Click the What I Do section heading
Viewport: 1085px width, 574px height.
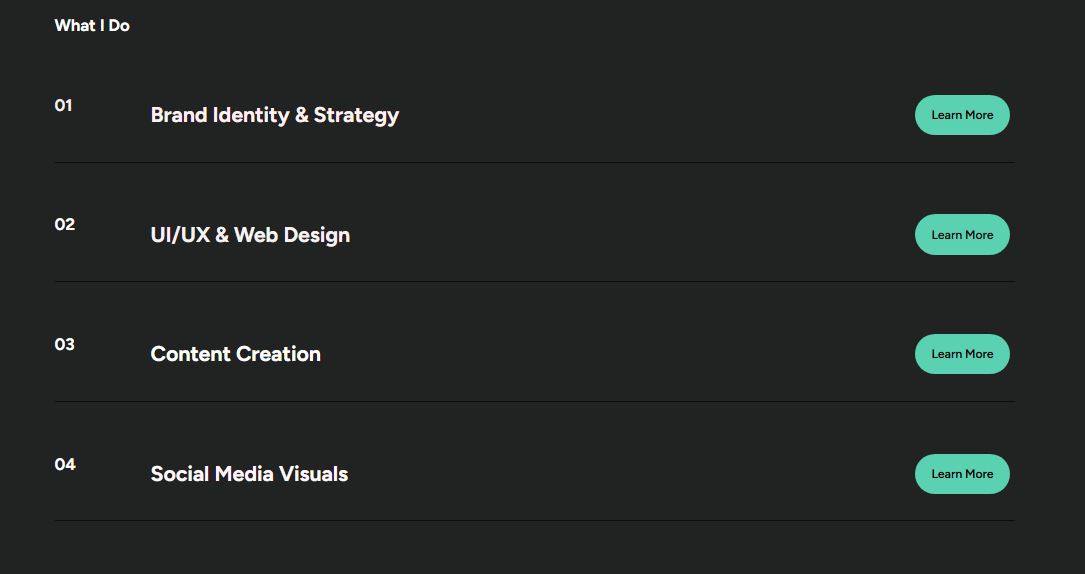(x=92, y=26)
